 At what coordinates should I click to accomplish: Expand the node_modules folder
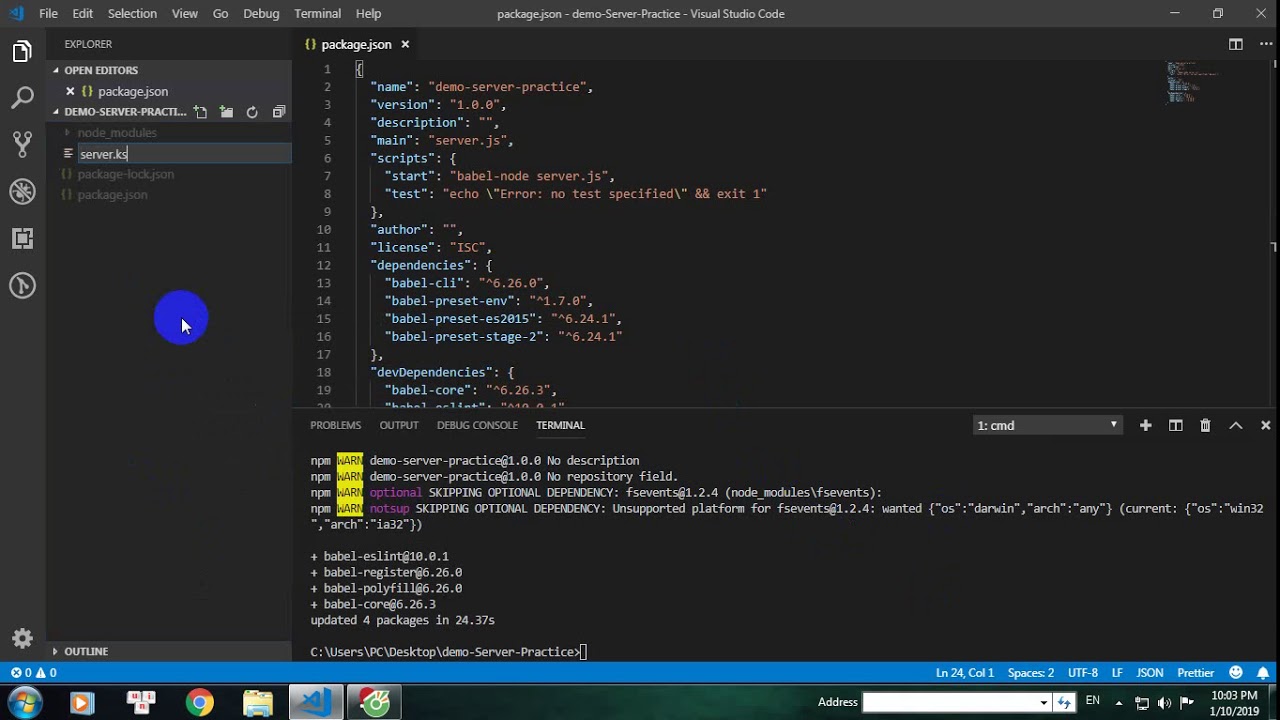click(116, 133)
